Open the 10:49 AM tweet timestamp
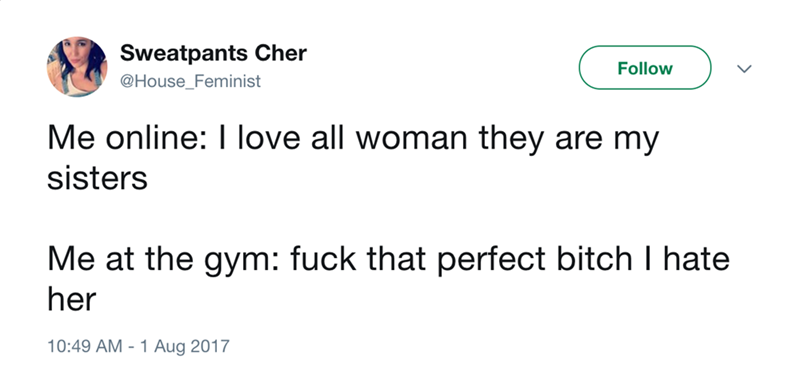Screen dimensions: 800x366 (85, 346)
